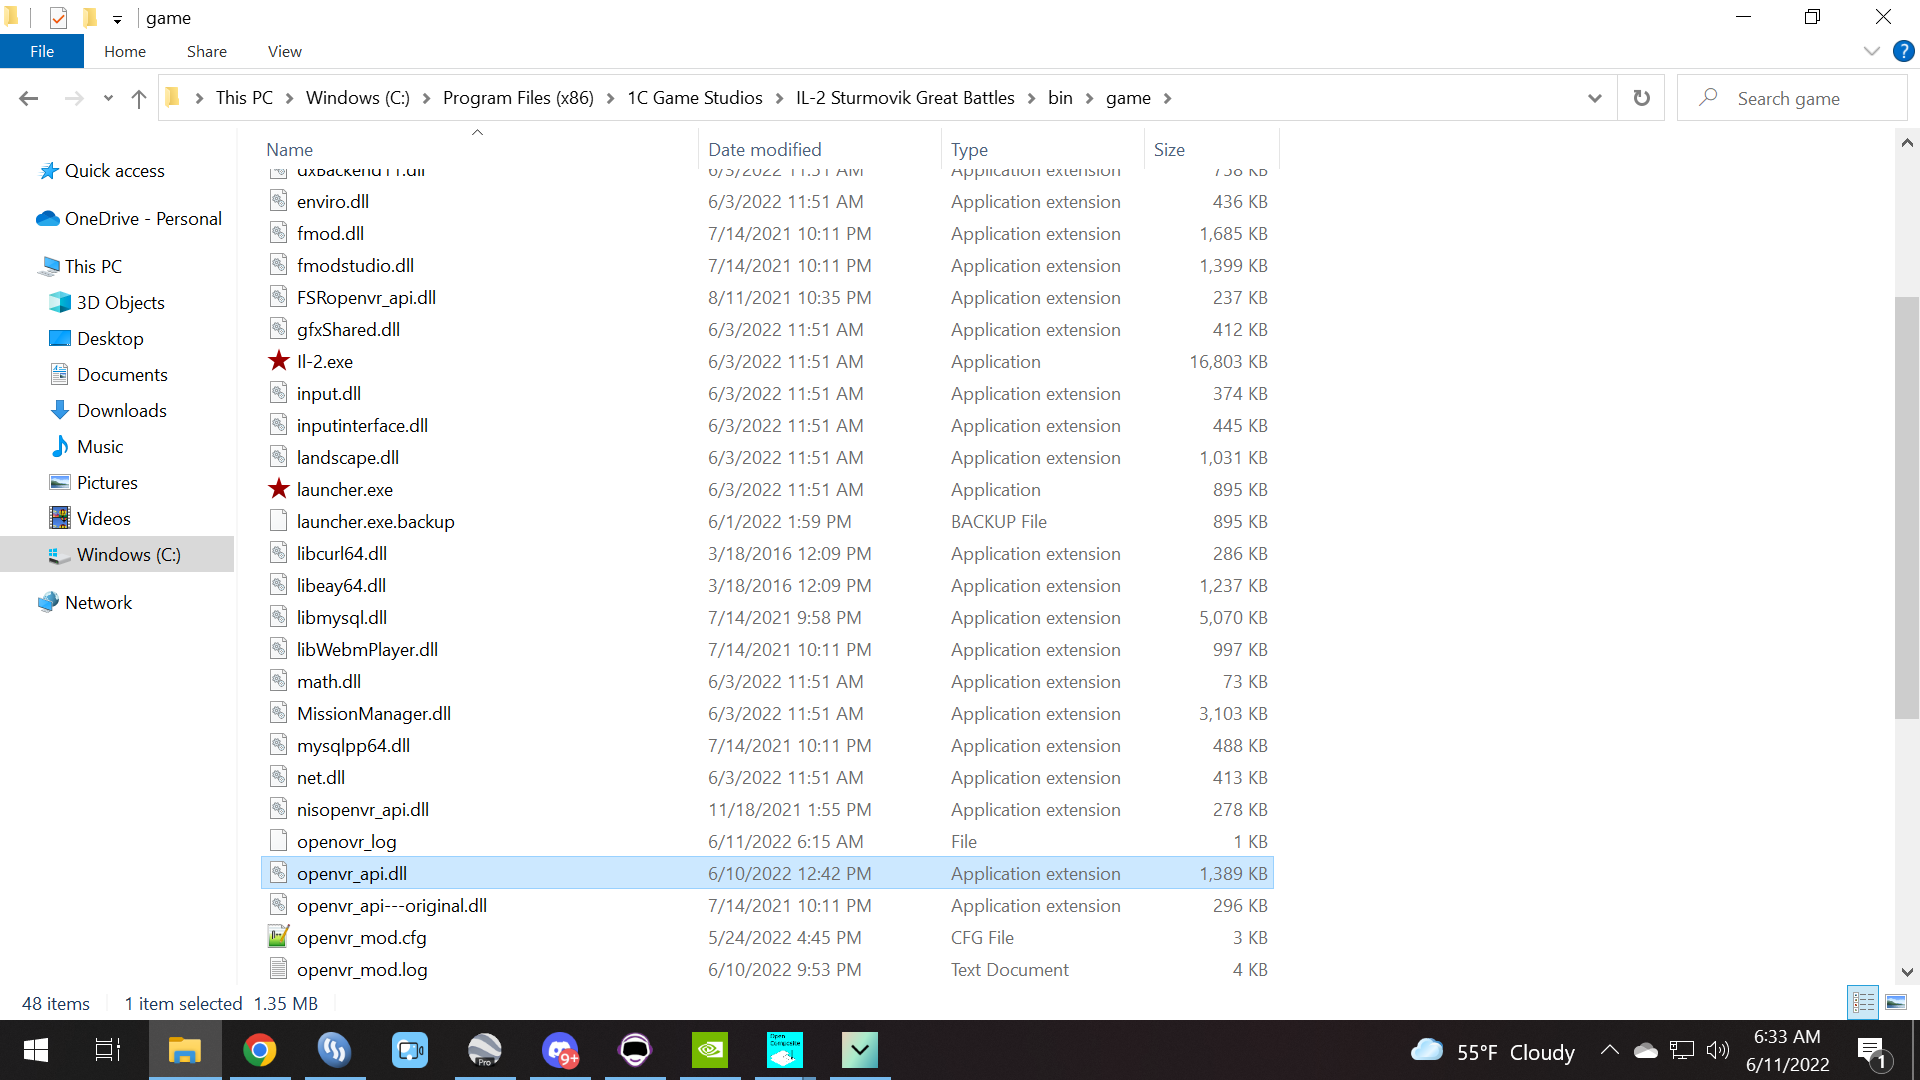Select launcher.exe.backup file
The width and height of the screenshot is (1920, 1080).
pyautogui.click(x=375, y=522)
